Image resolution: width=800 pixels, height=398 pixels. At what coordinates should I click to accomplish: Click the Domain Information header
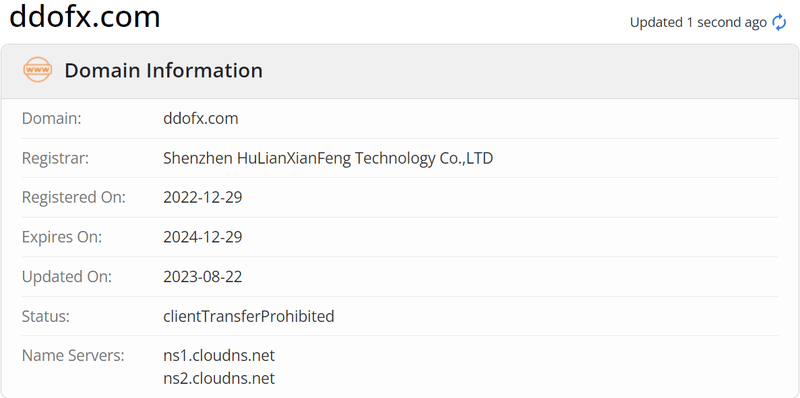[163, 70]
